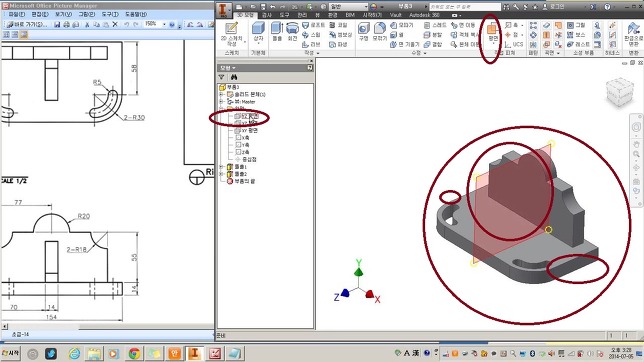Click the Work Plane (평면) tool

[x=492, y=32]
